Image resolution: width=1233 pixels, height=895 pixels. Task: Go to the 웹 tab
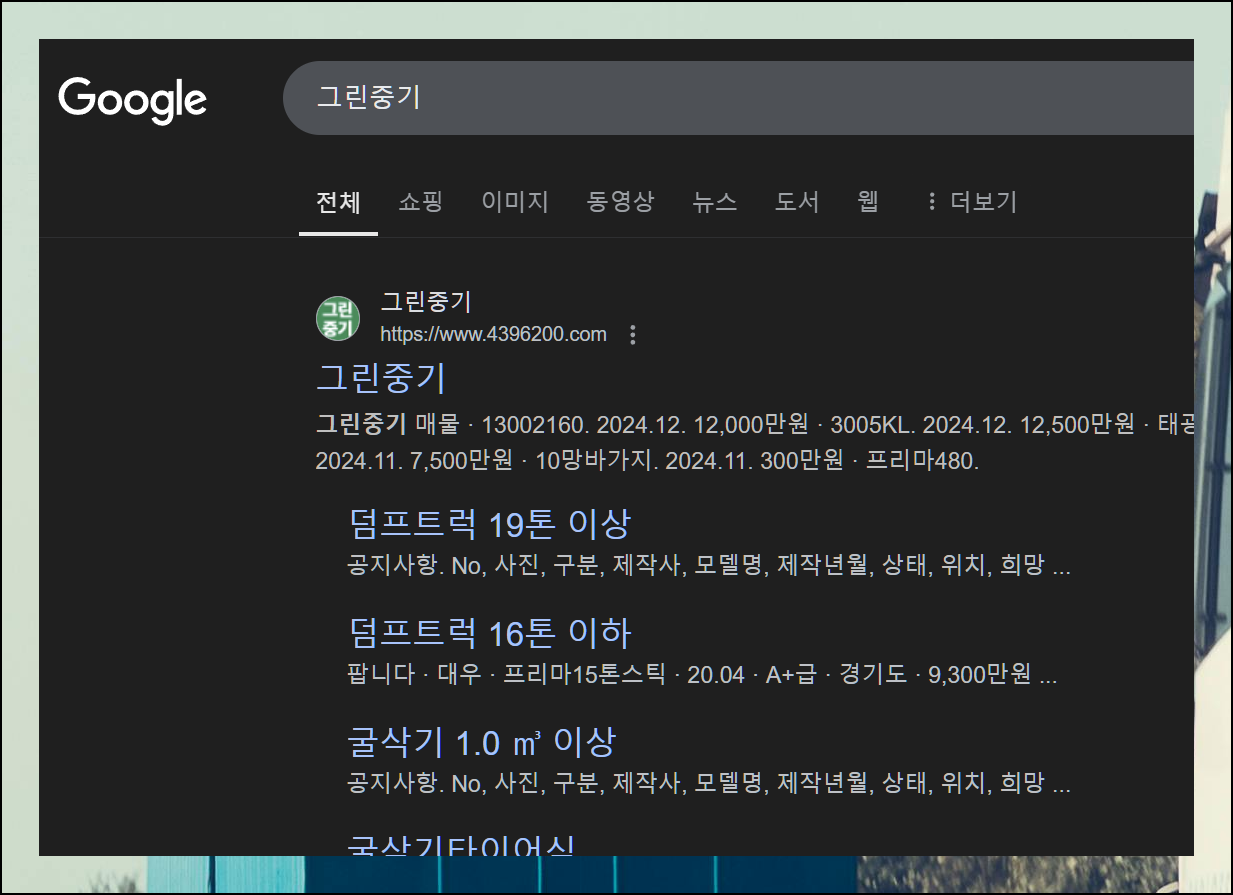tap(868, 202)
